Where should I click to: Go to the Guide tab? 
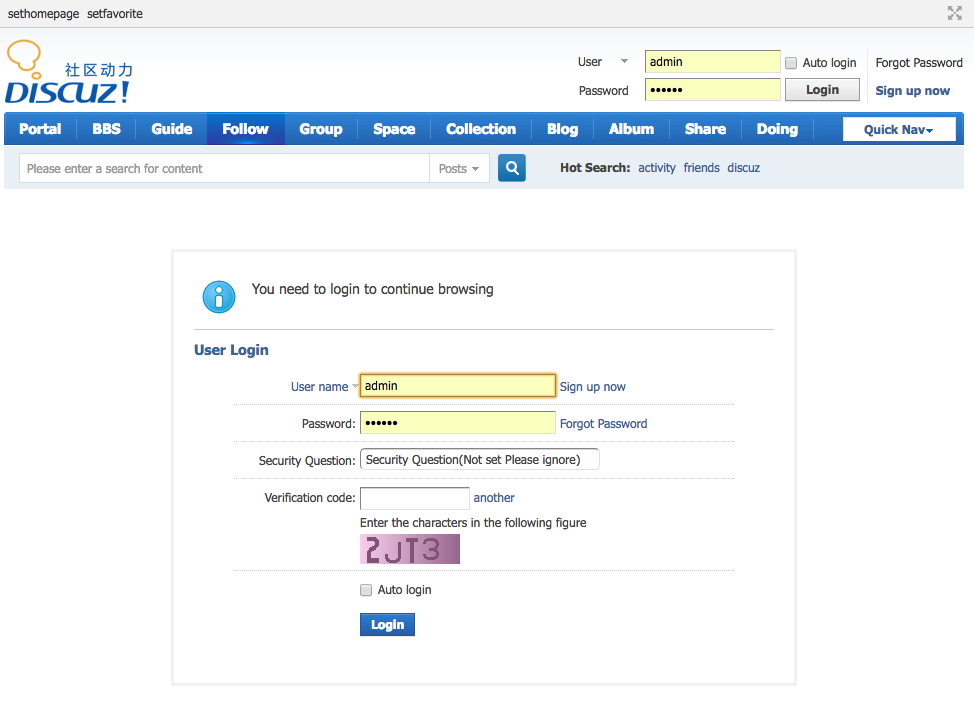pyautogui.click(x=172, y=129)
